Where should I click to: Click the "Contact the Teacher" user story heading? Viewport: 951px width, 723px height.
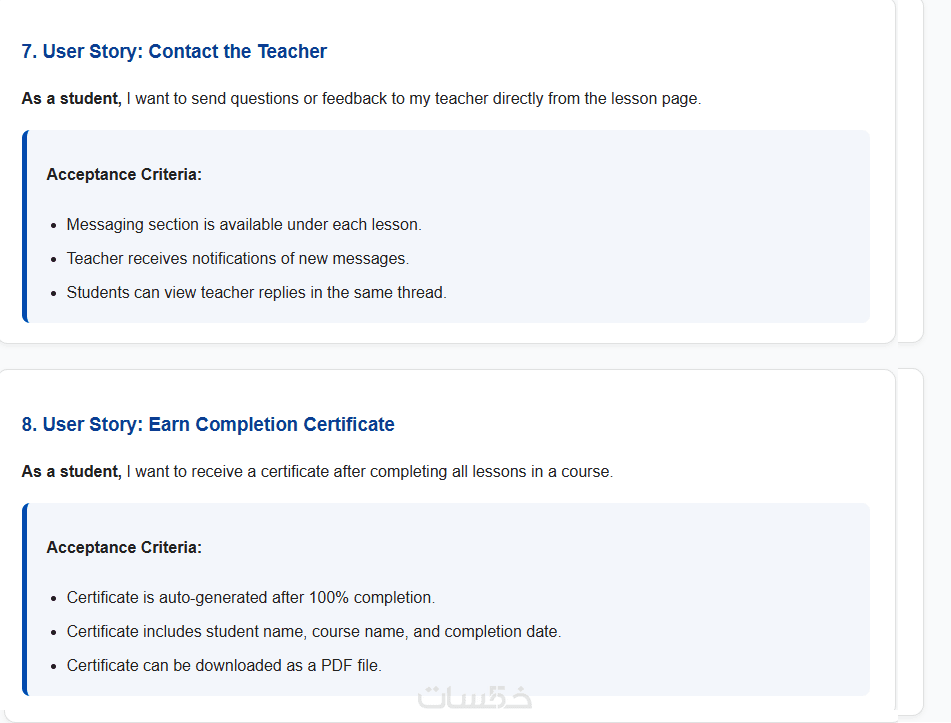pyautogui.click(x=174, y=51)
